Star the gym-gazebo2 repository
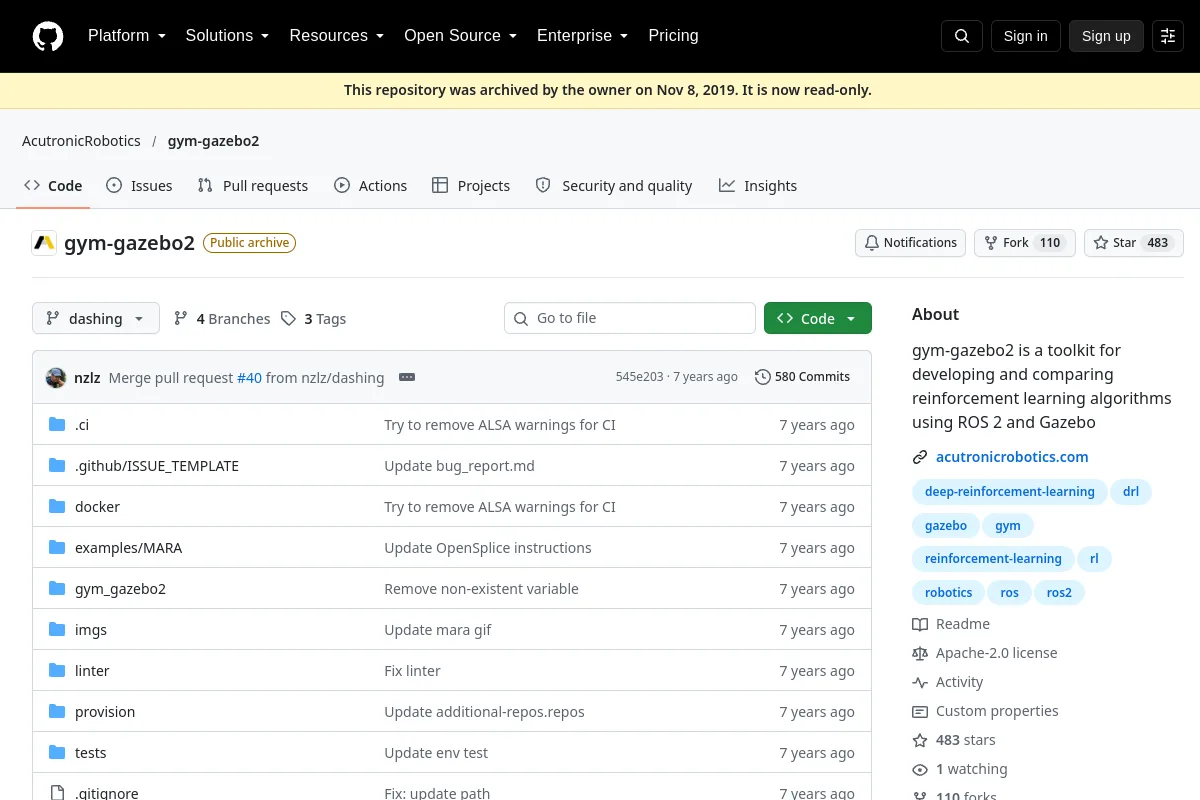Viewport: 1200px width, 800px height. [x=1134, y=243]
